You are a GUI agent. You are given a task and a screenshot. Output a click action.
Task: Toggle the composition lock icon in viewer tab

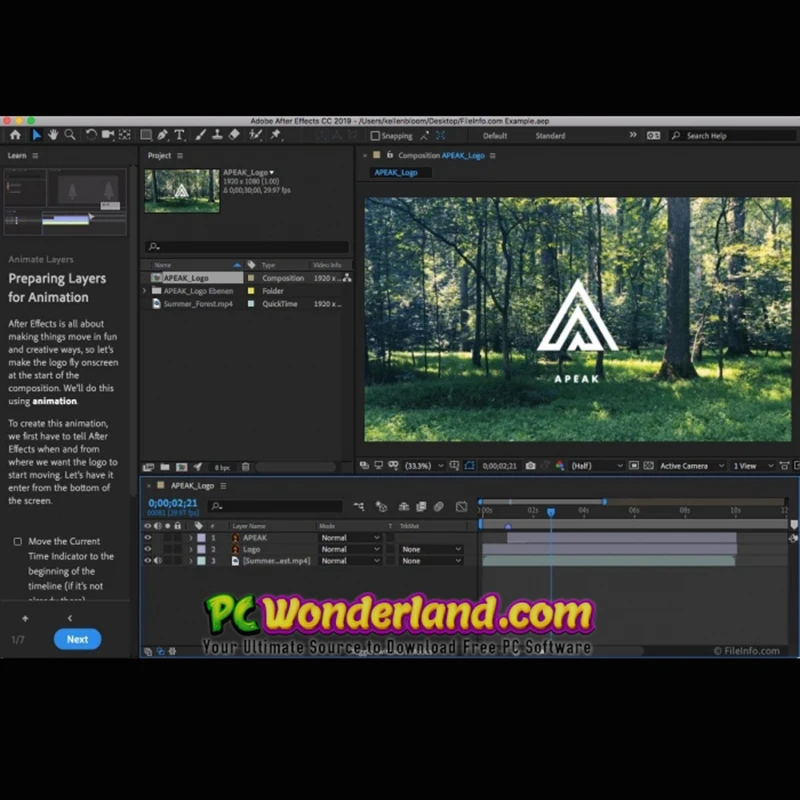(390, 155)
